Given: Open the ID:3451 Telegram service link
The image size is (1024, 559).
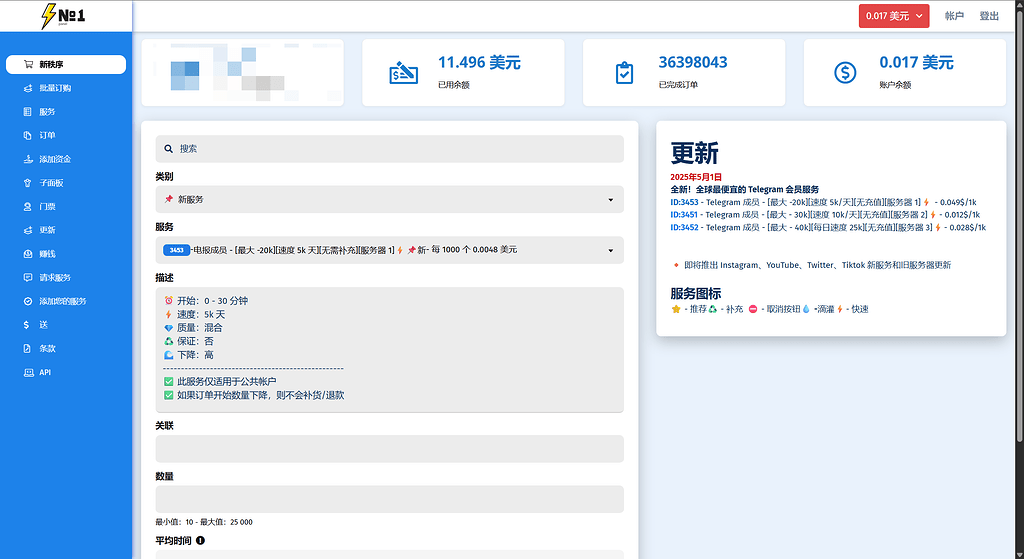Looking at the screenshot, I should coord(684,215).
